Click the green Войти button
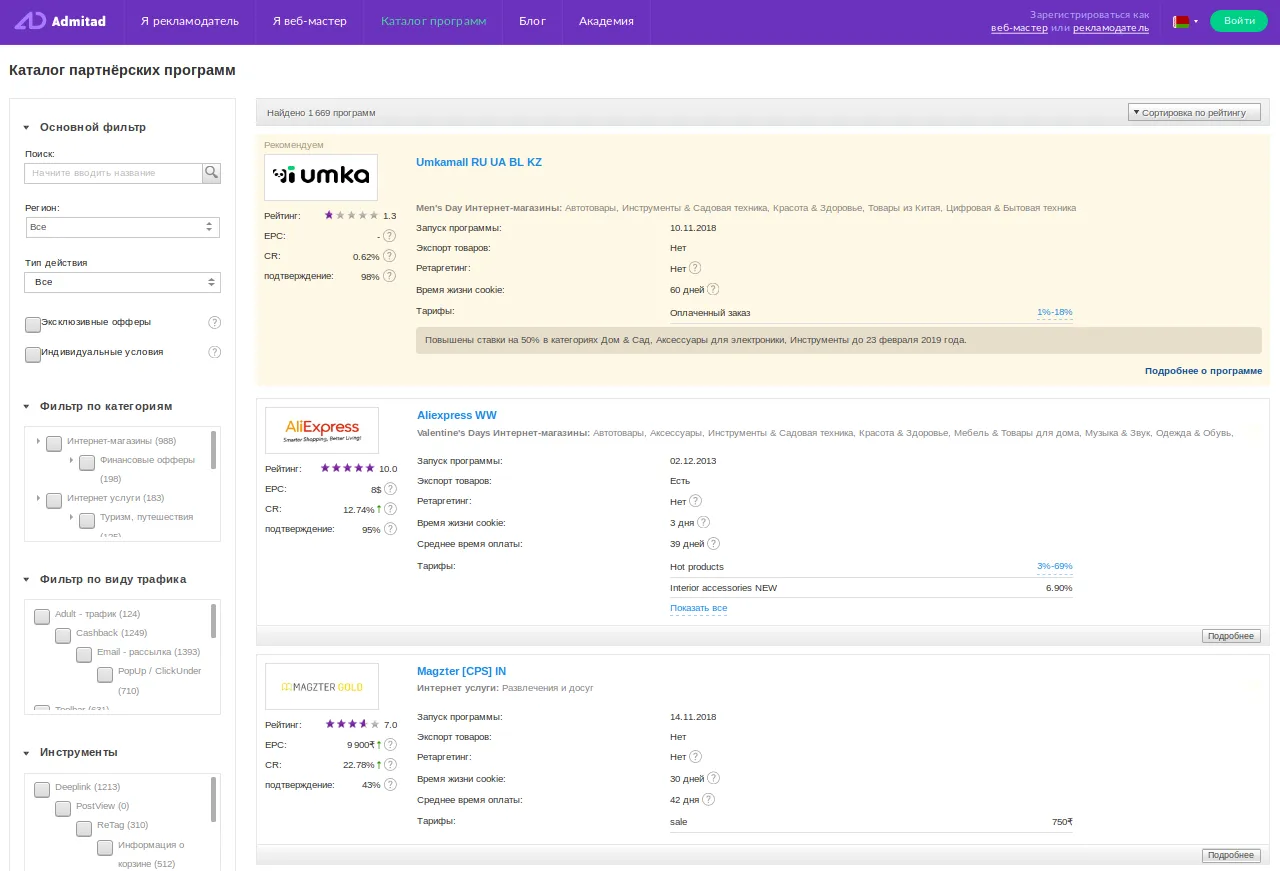 (x=1238, y=21)
